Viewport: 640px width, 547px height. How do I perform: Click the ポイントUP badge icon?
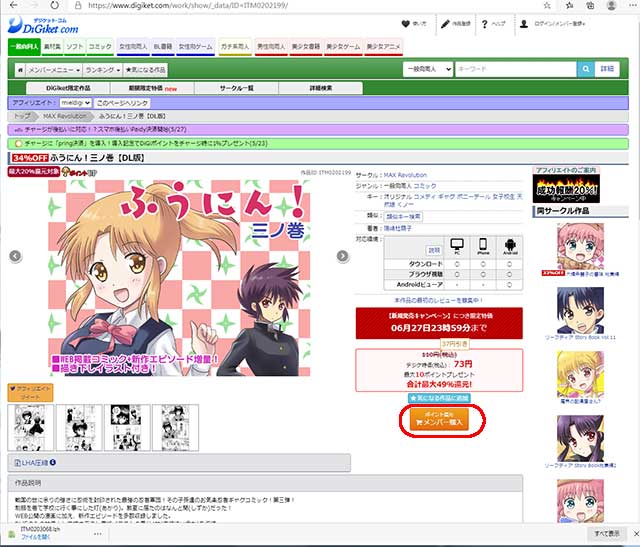point(79,172)
